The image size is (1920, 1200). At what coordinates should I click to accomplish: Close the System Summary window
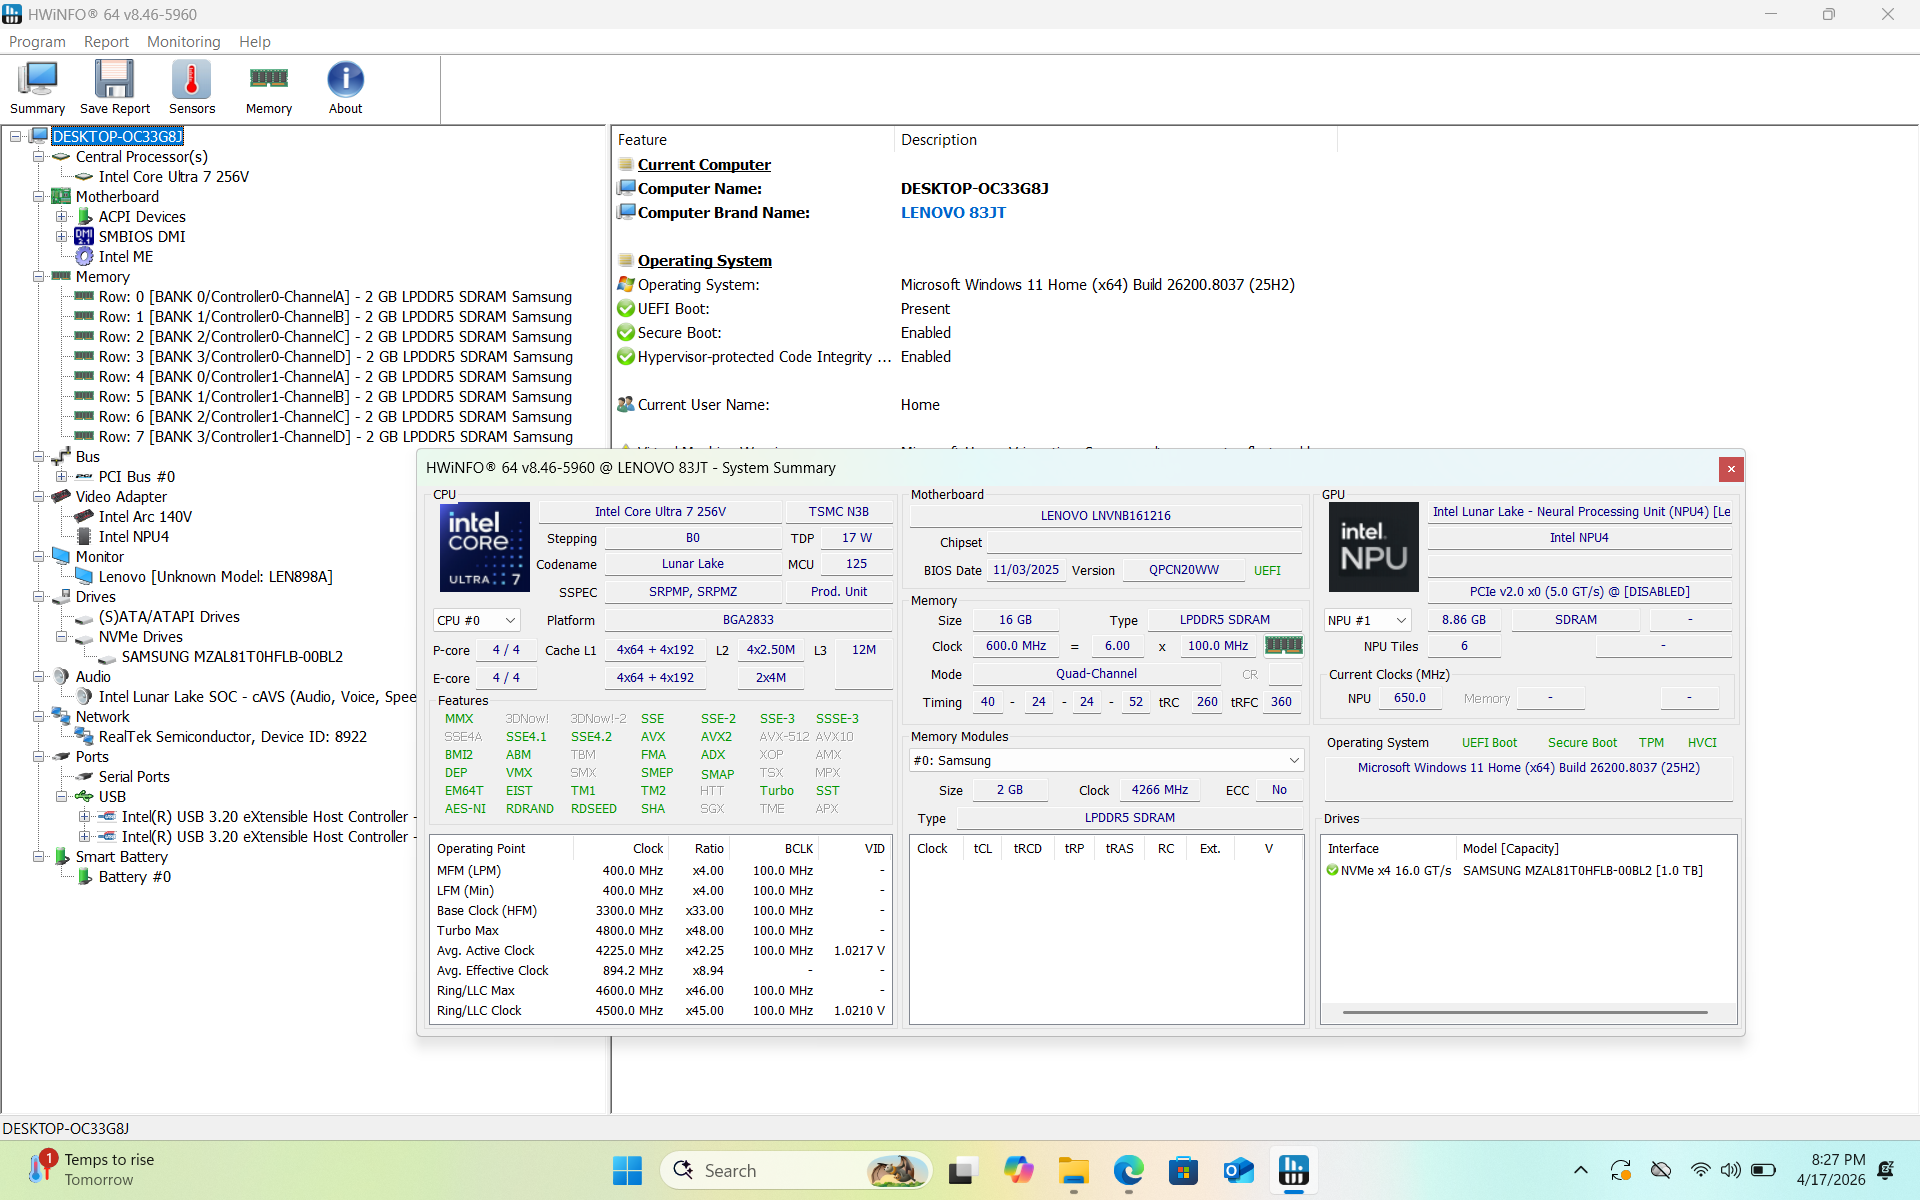pos(1731,469)
